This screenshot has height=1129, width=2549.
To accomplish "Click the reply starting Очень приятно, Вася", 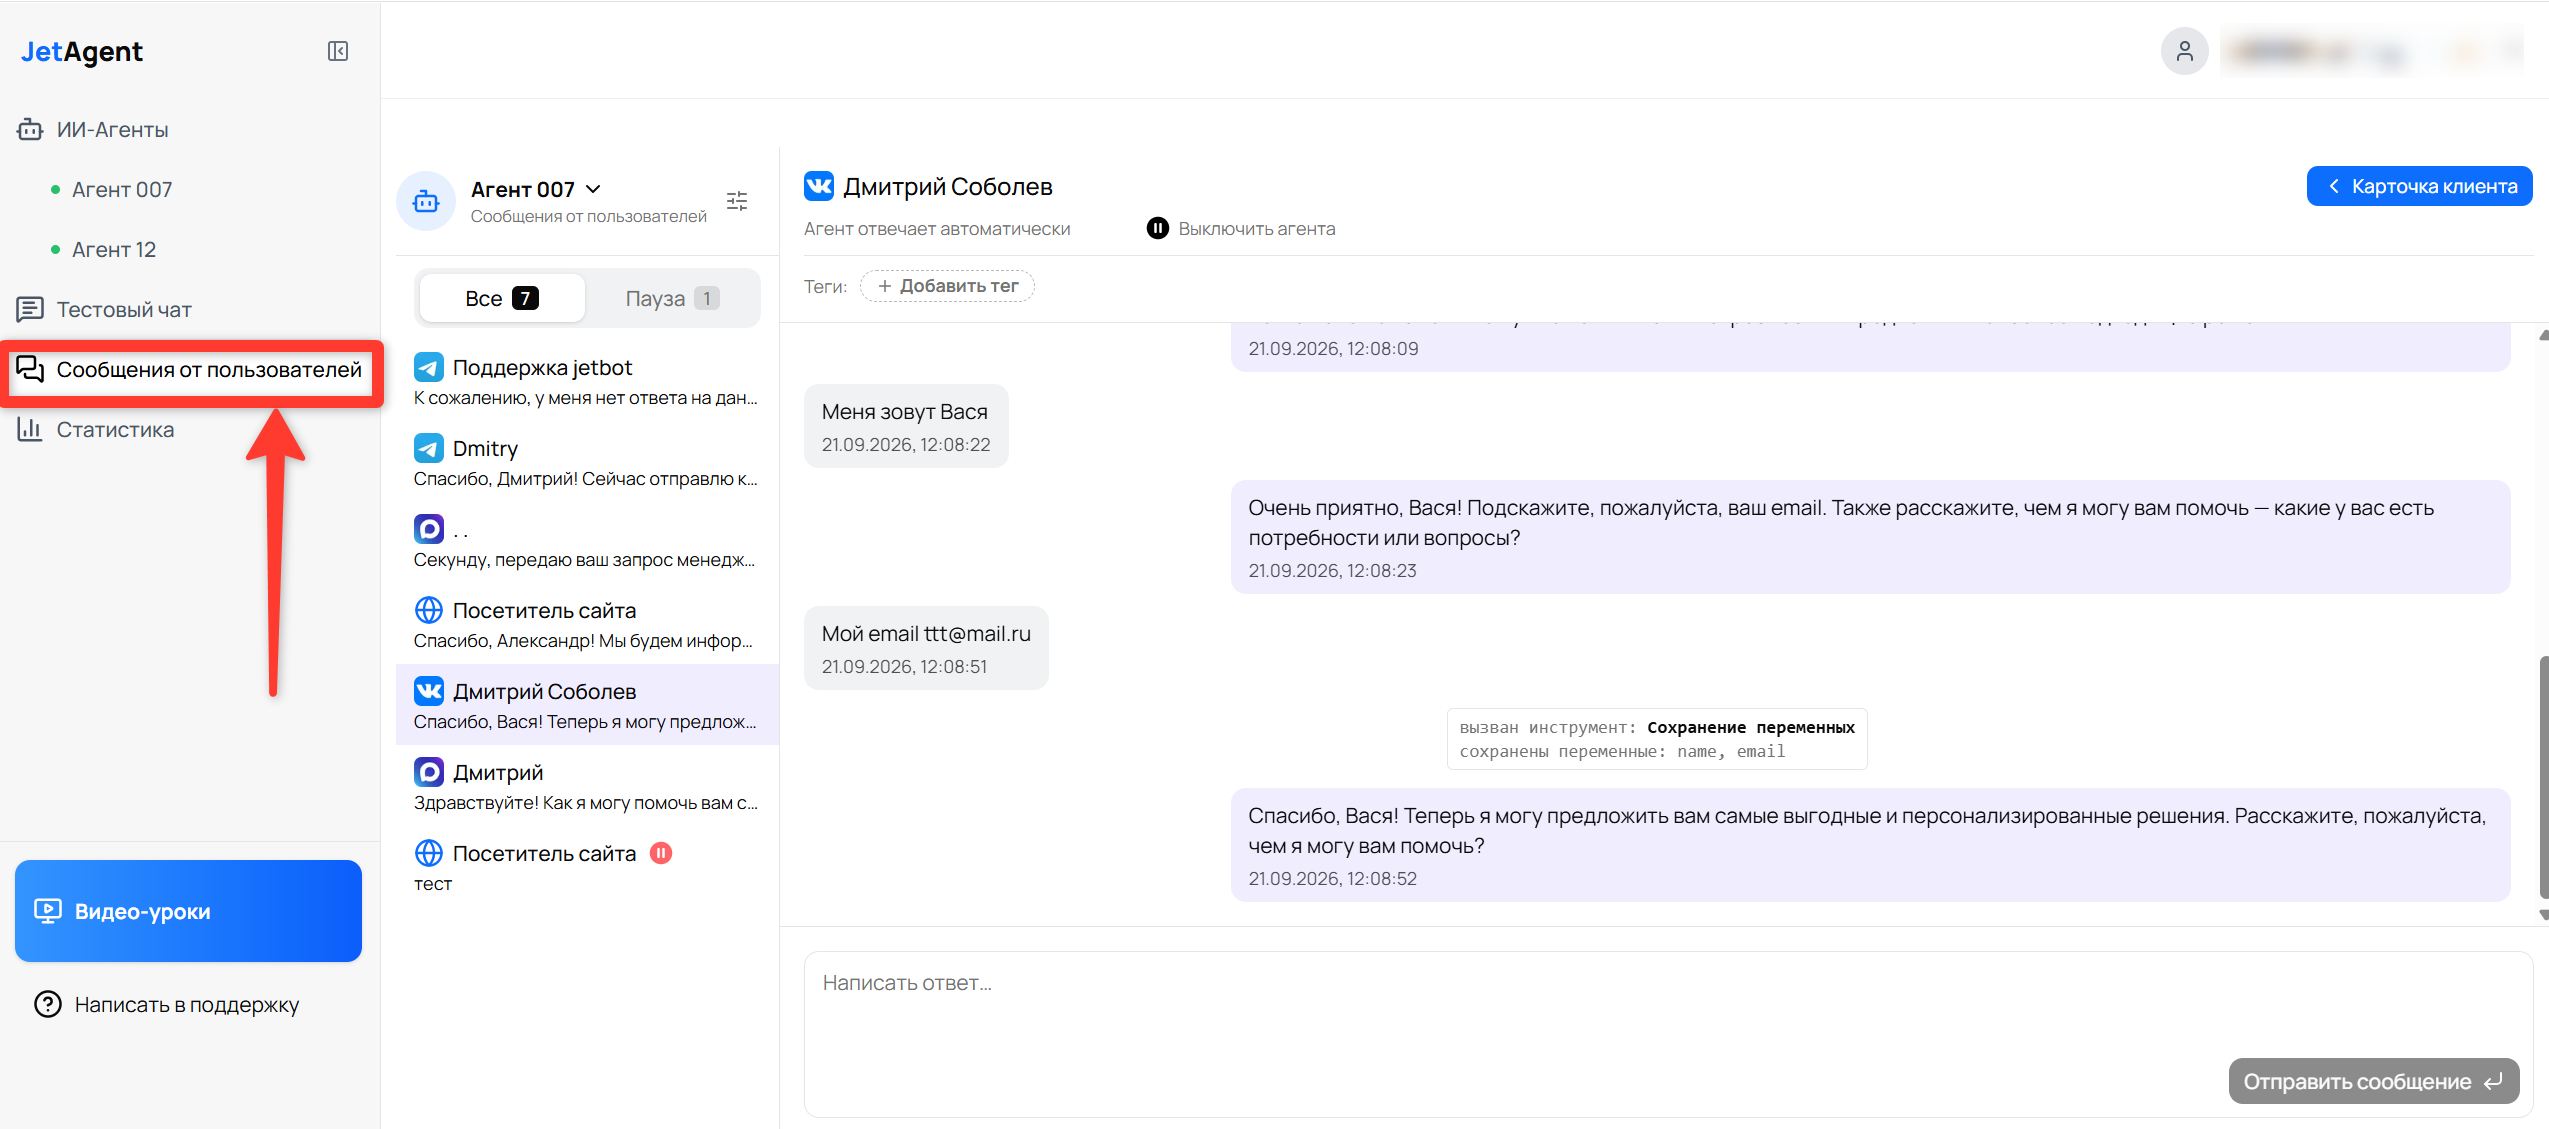I will [x=1870, y=537].
